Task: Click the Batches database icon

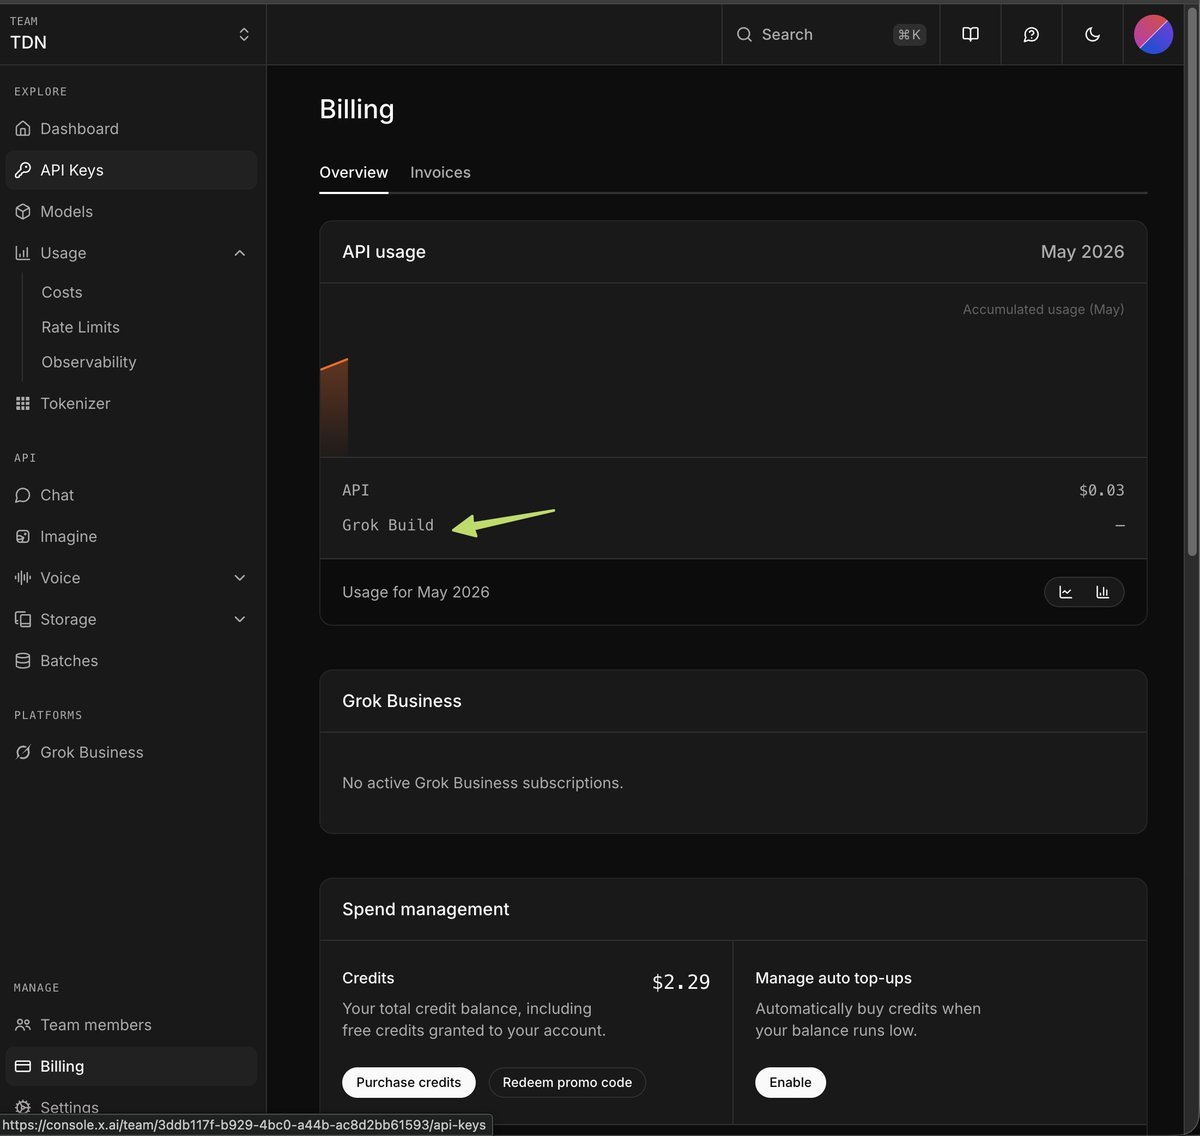Action: click(x=23, y=661)
